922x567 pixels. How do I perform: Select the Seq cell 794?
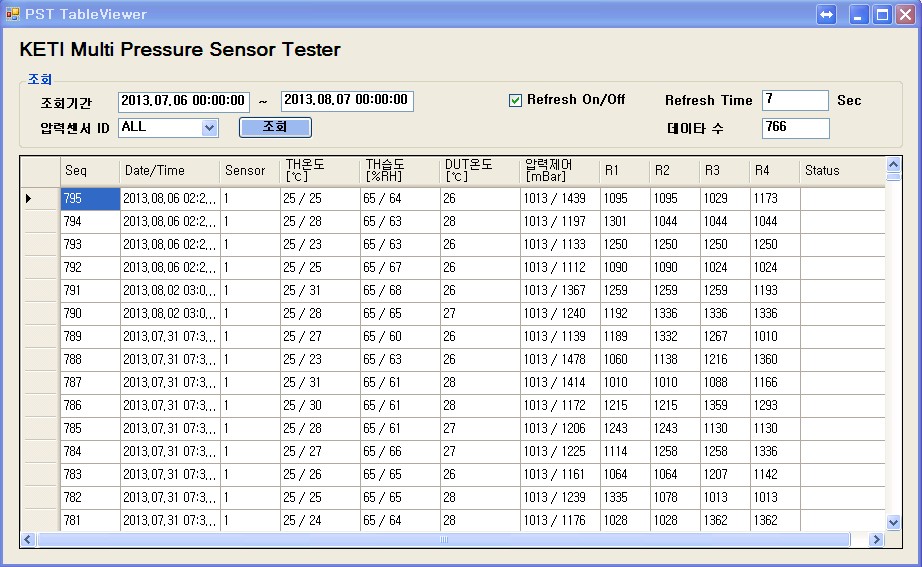point(90,222)
